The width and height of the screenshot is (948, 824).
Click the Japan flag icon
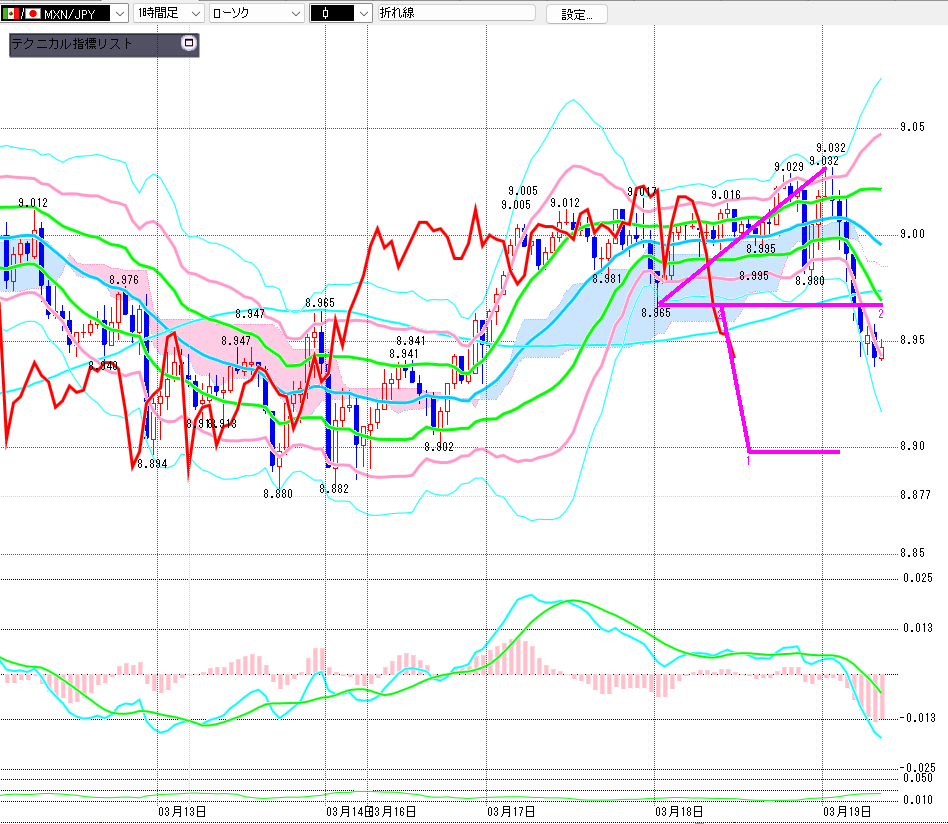(x=33, y=14)
